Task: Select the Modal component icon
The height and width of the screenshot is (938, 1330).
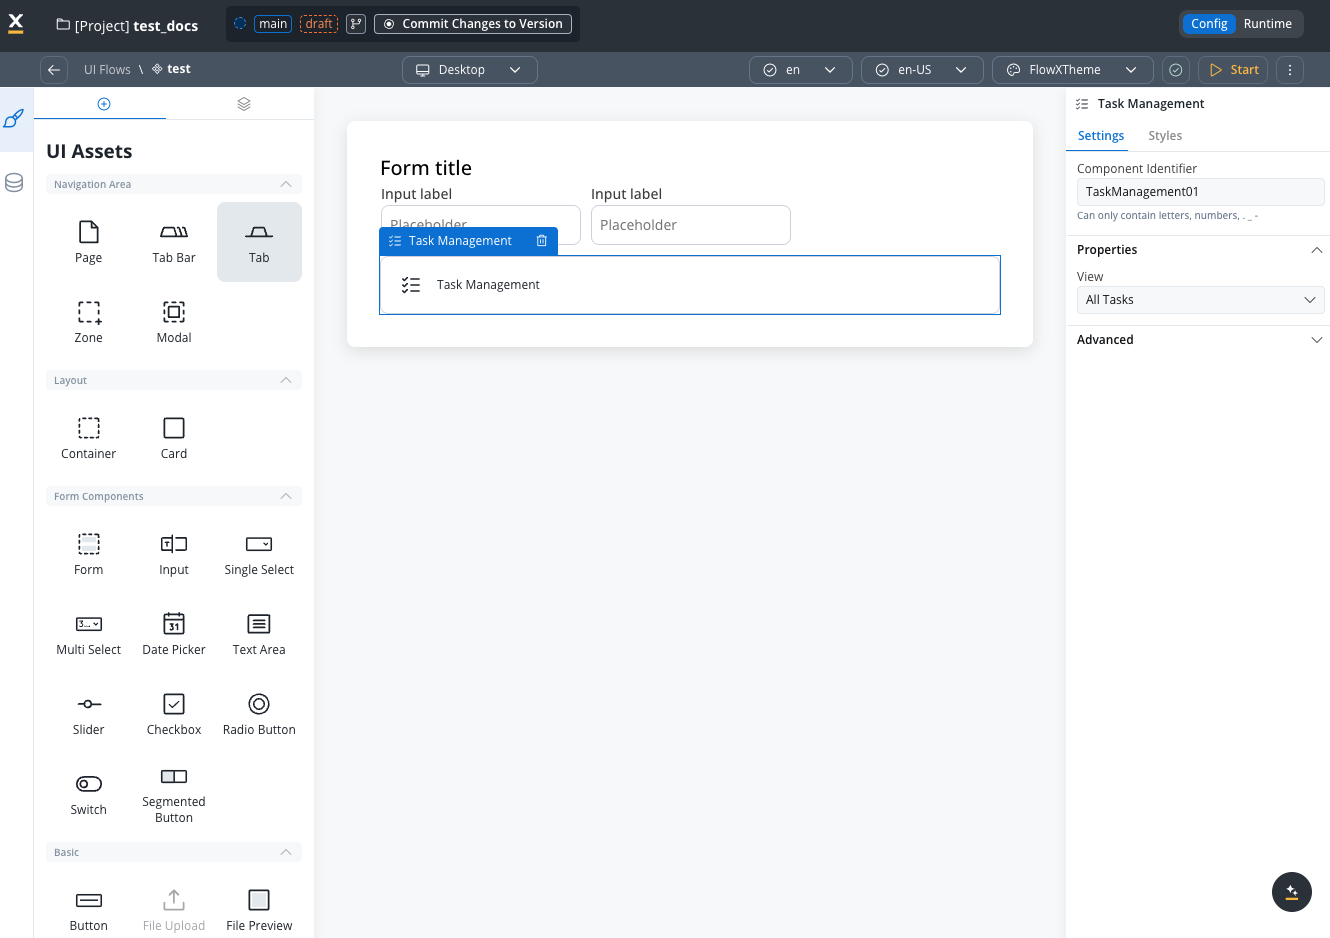Action: click(x=174, y=322)
